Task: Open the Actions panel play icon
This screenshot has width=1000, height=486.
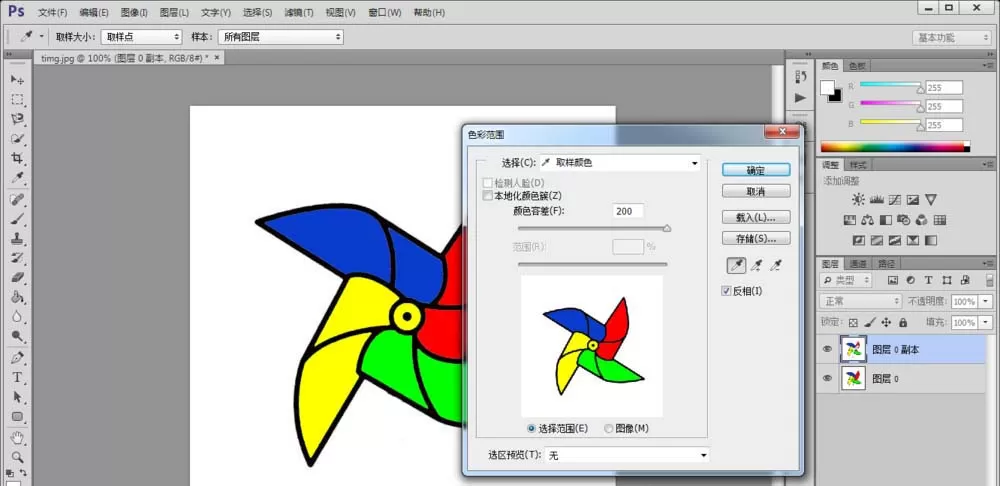Action: pyautogui.click(x=800, y=98)
